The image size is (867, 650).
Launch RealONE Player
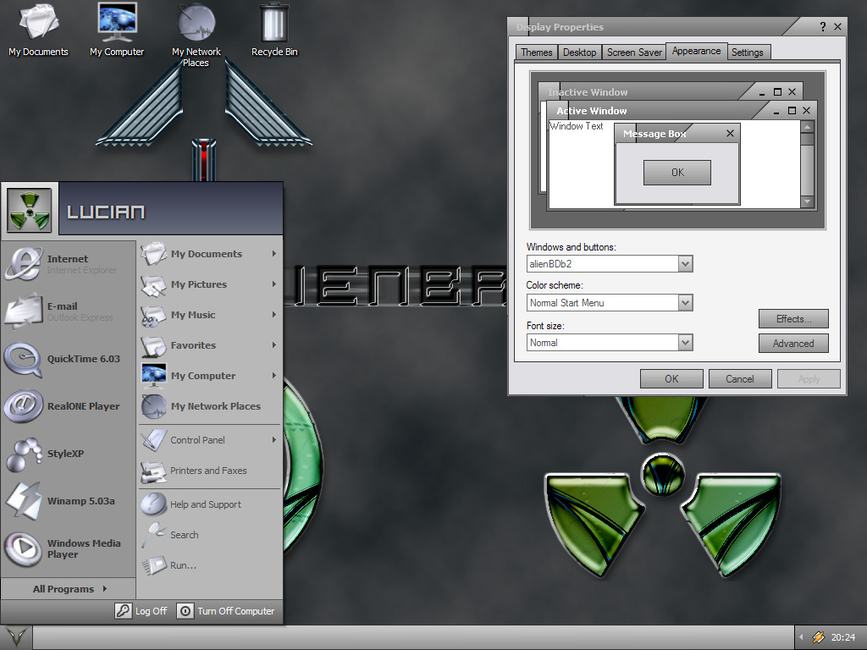68,406
